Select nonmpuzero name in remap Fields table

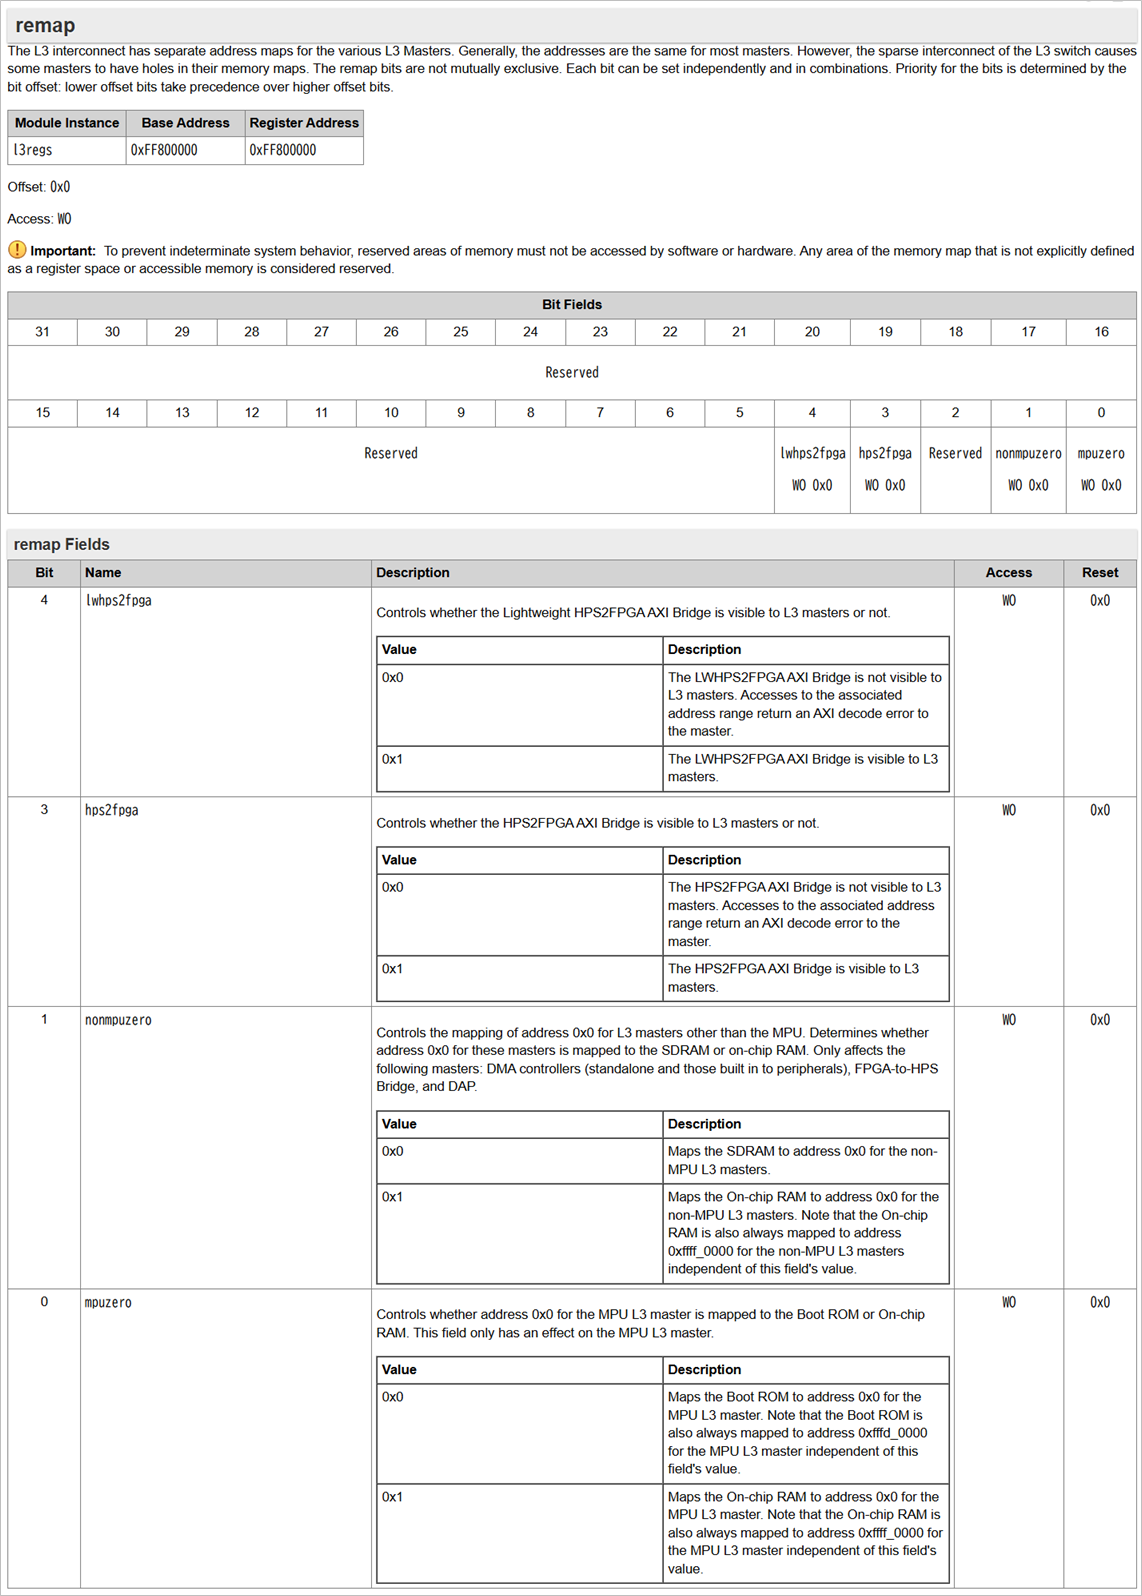(x=118, y=1021)
